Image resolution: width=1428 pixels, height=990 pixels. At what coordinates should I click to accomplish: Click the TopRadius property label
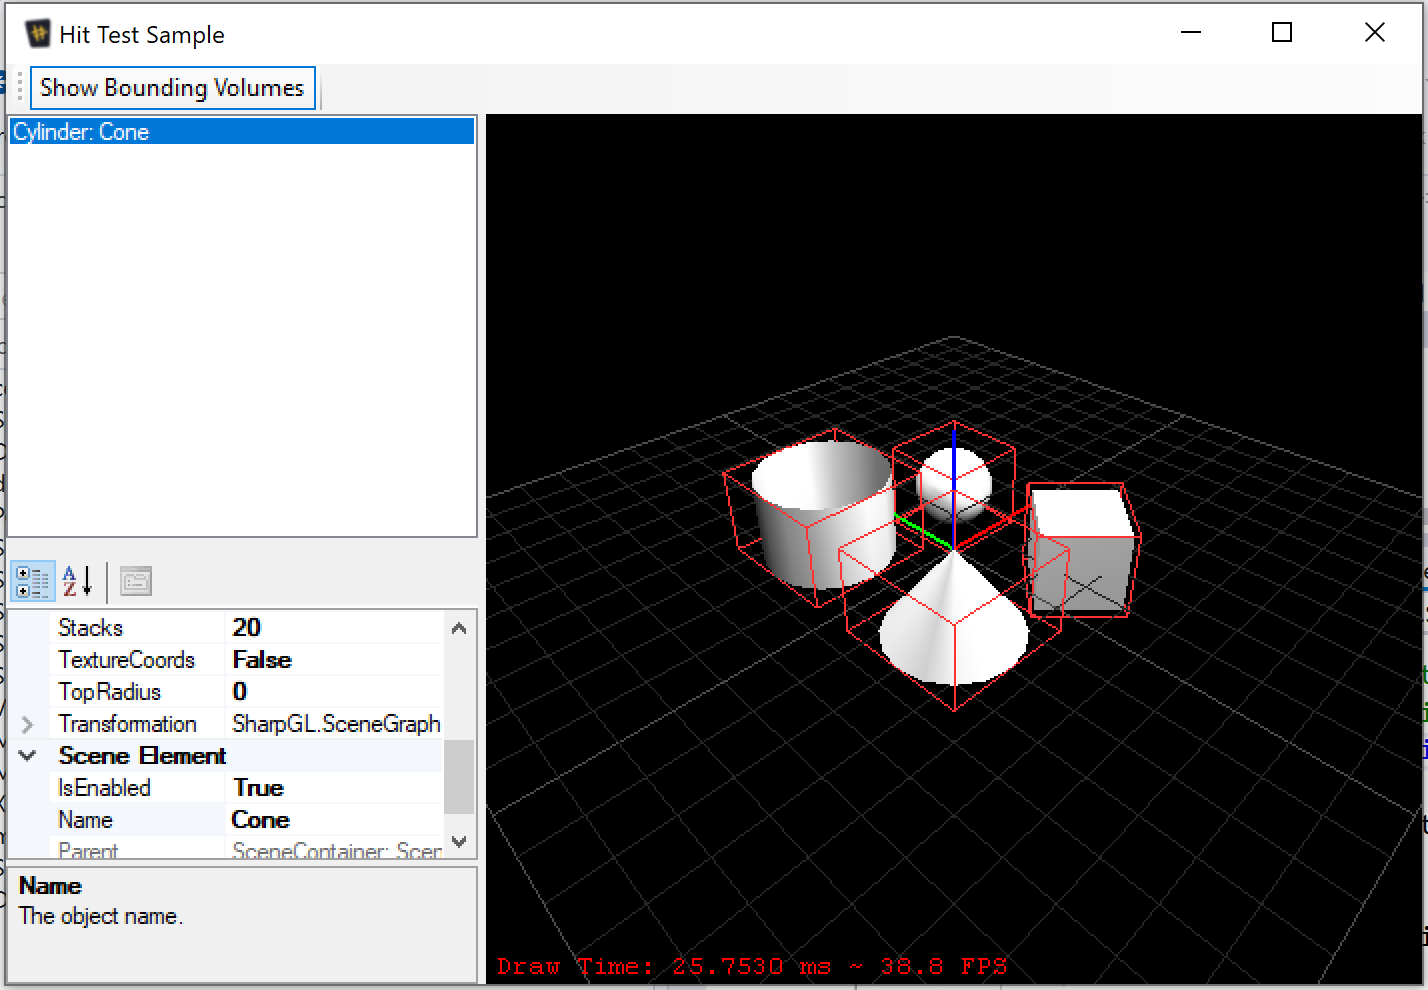click(x=110, y=692)
